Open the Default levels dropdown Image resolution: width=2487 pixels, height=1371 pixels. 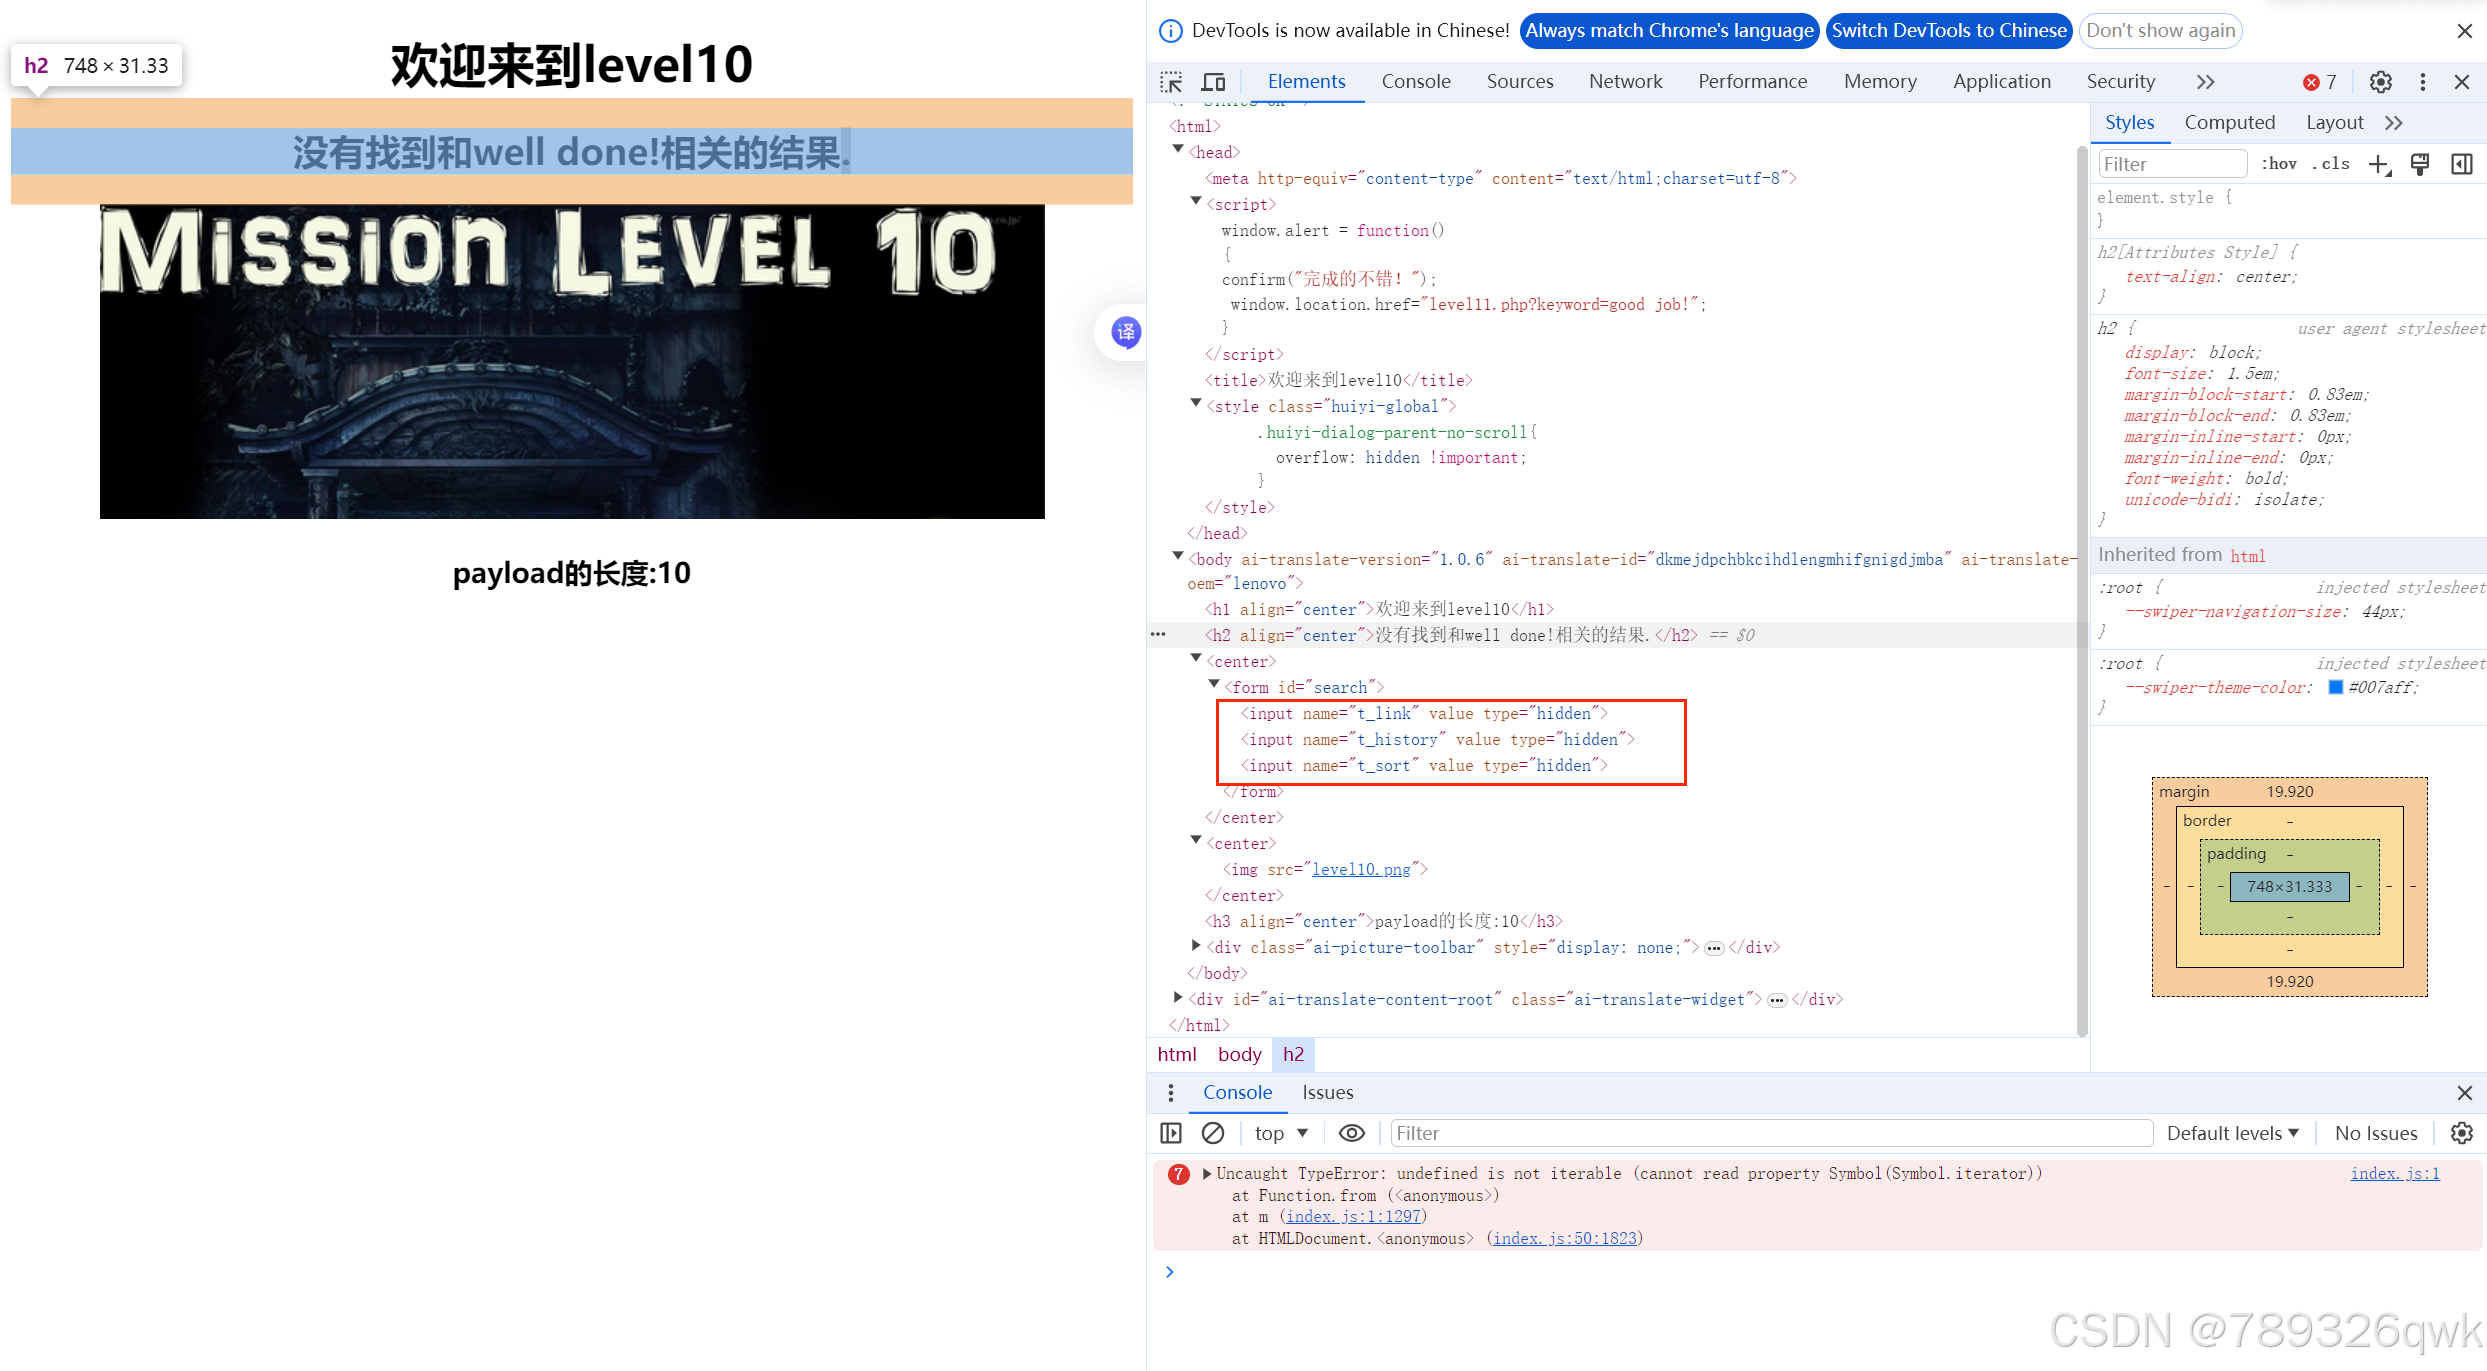point(2232,1133)
